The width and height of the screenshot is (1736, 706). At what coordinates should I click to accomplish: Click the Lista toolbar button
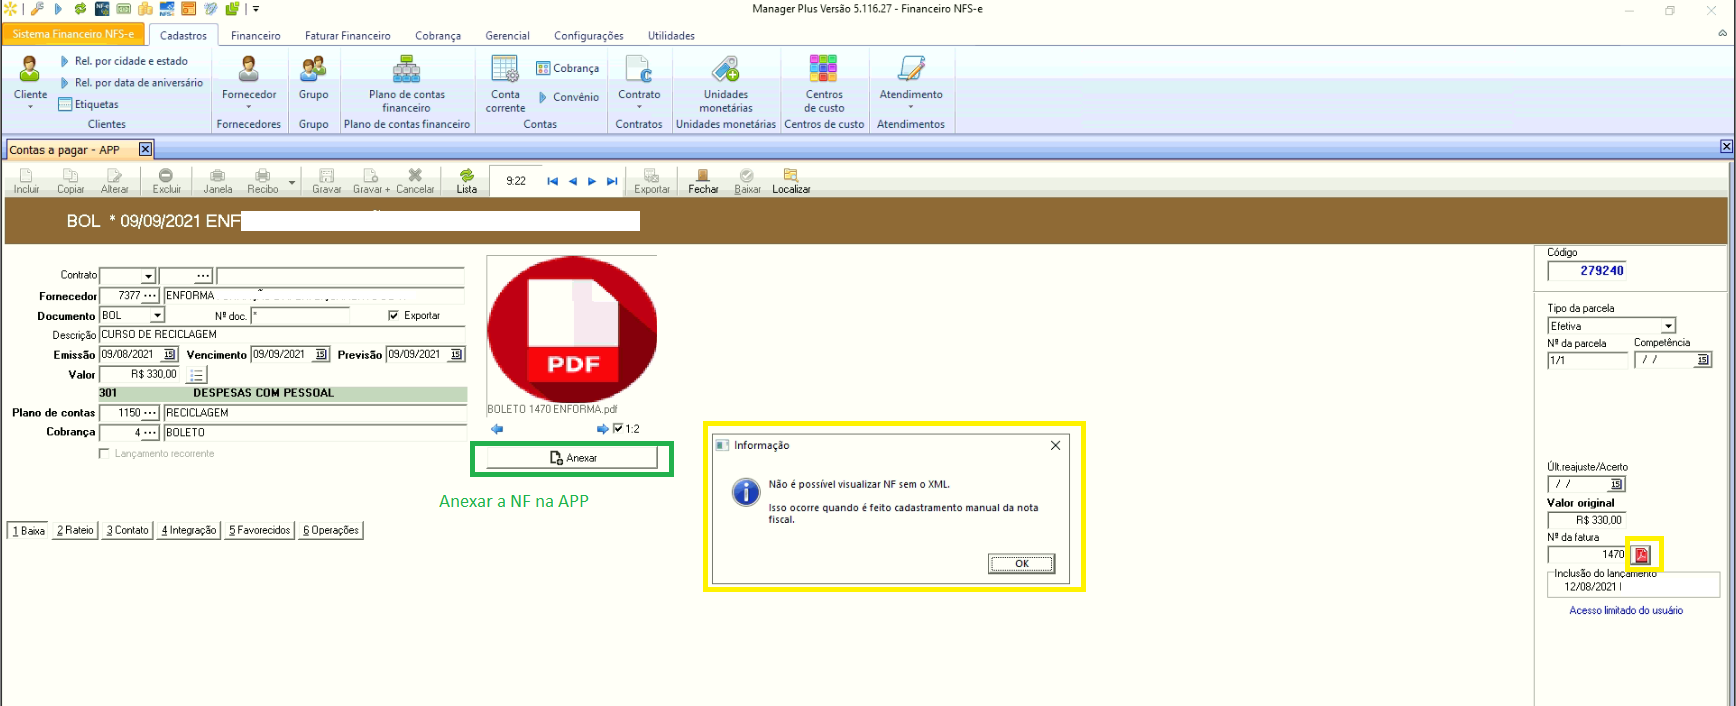tap(466, 180)
